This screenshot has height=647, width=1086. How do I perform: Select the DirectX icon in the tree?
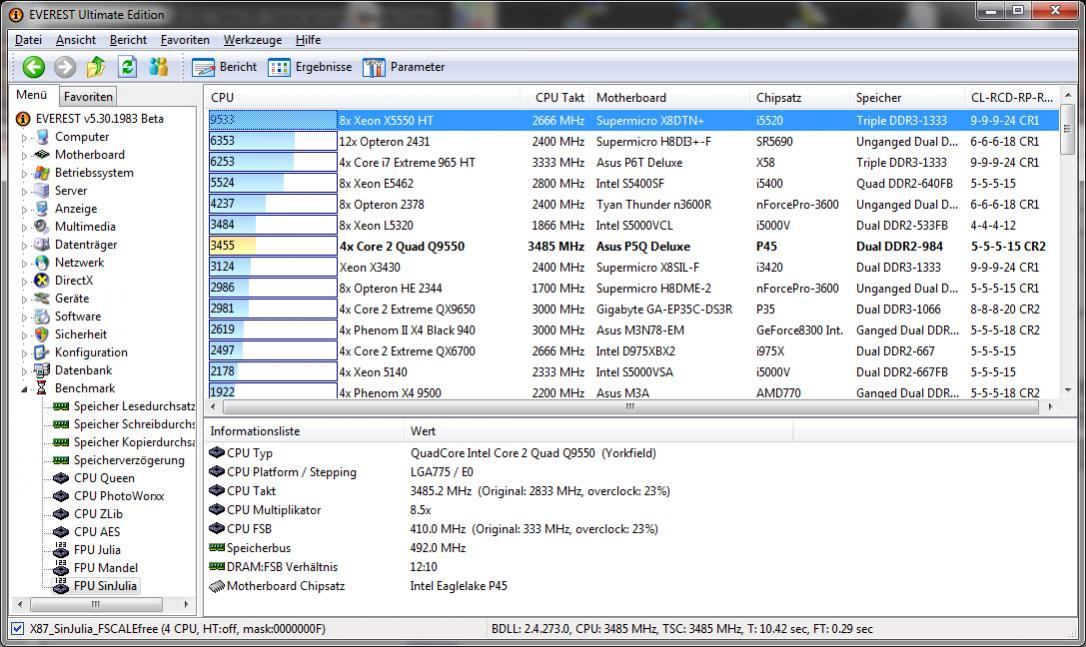pos(42,281)
